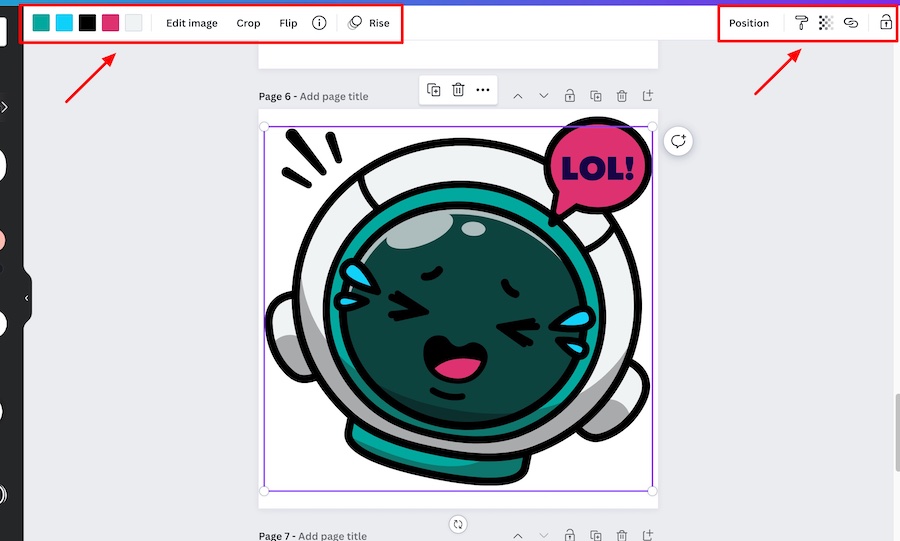Move Page 6 down with the arrow
The height and width of the screenshot is (541, 900).
pos(544,96)
